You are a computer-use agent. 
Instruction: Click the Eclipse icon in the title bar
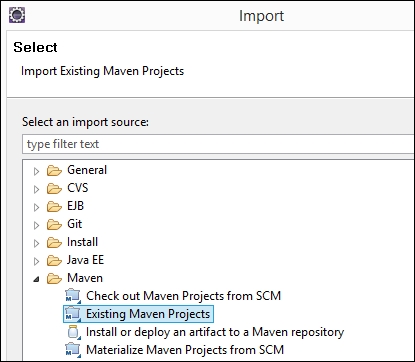pyautogui.click(x=17, y=15)
